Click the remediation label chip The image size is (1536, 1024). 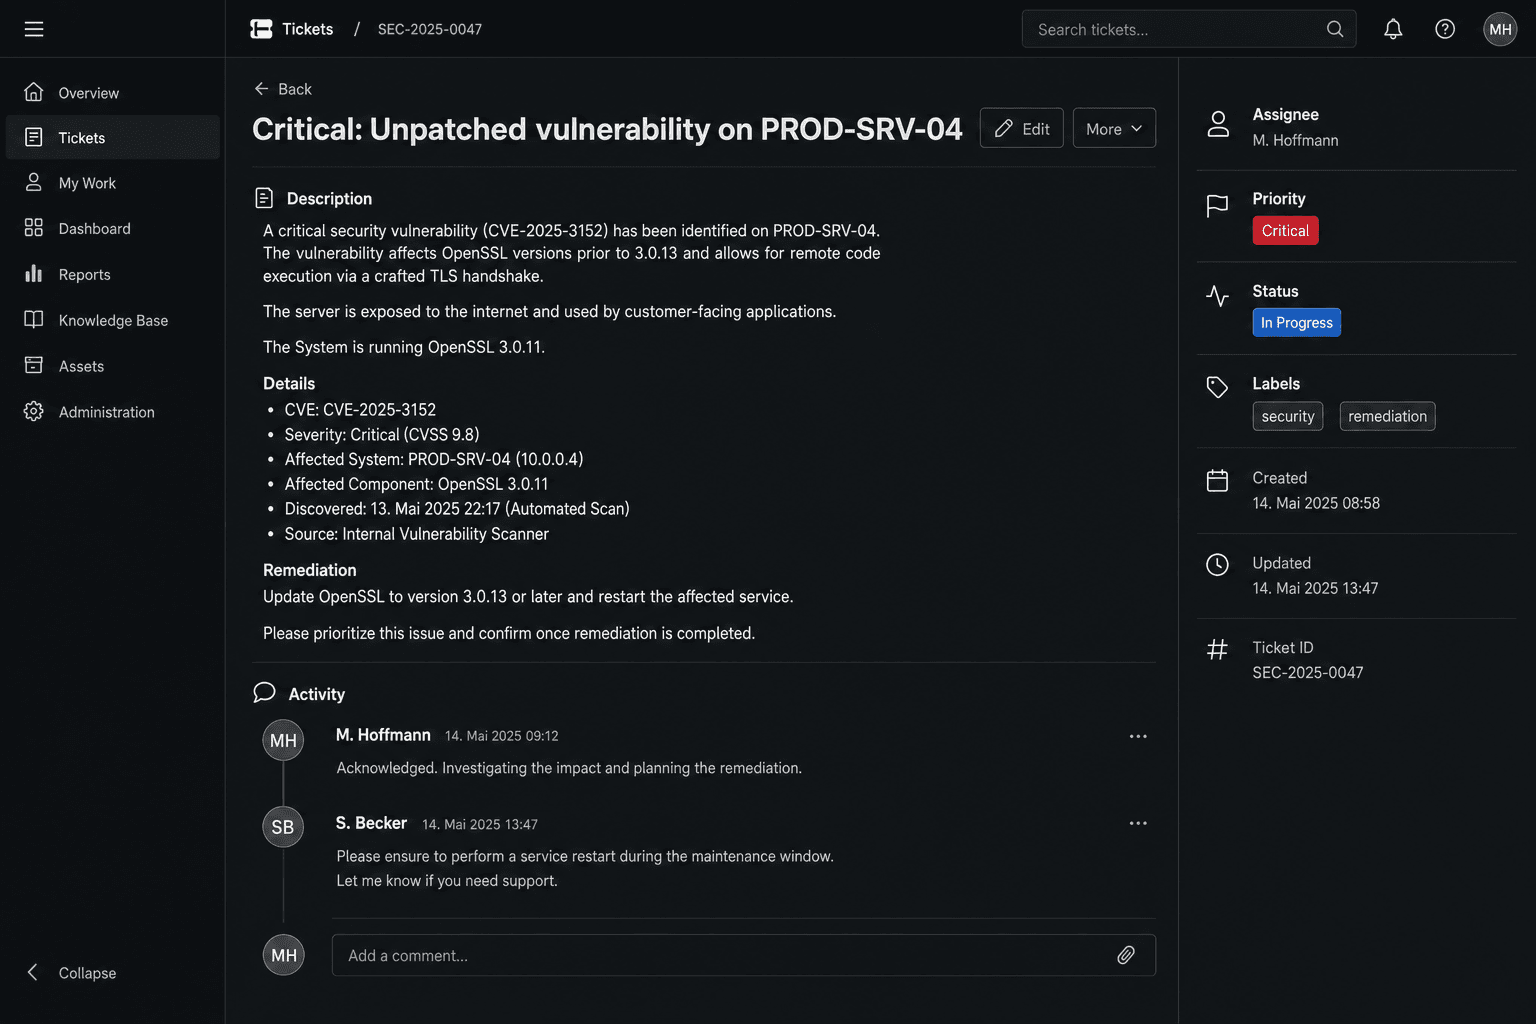click(x=1387, y=416)
